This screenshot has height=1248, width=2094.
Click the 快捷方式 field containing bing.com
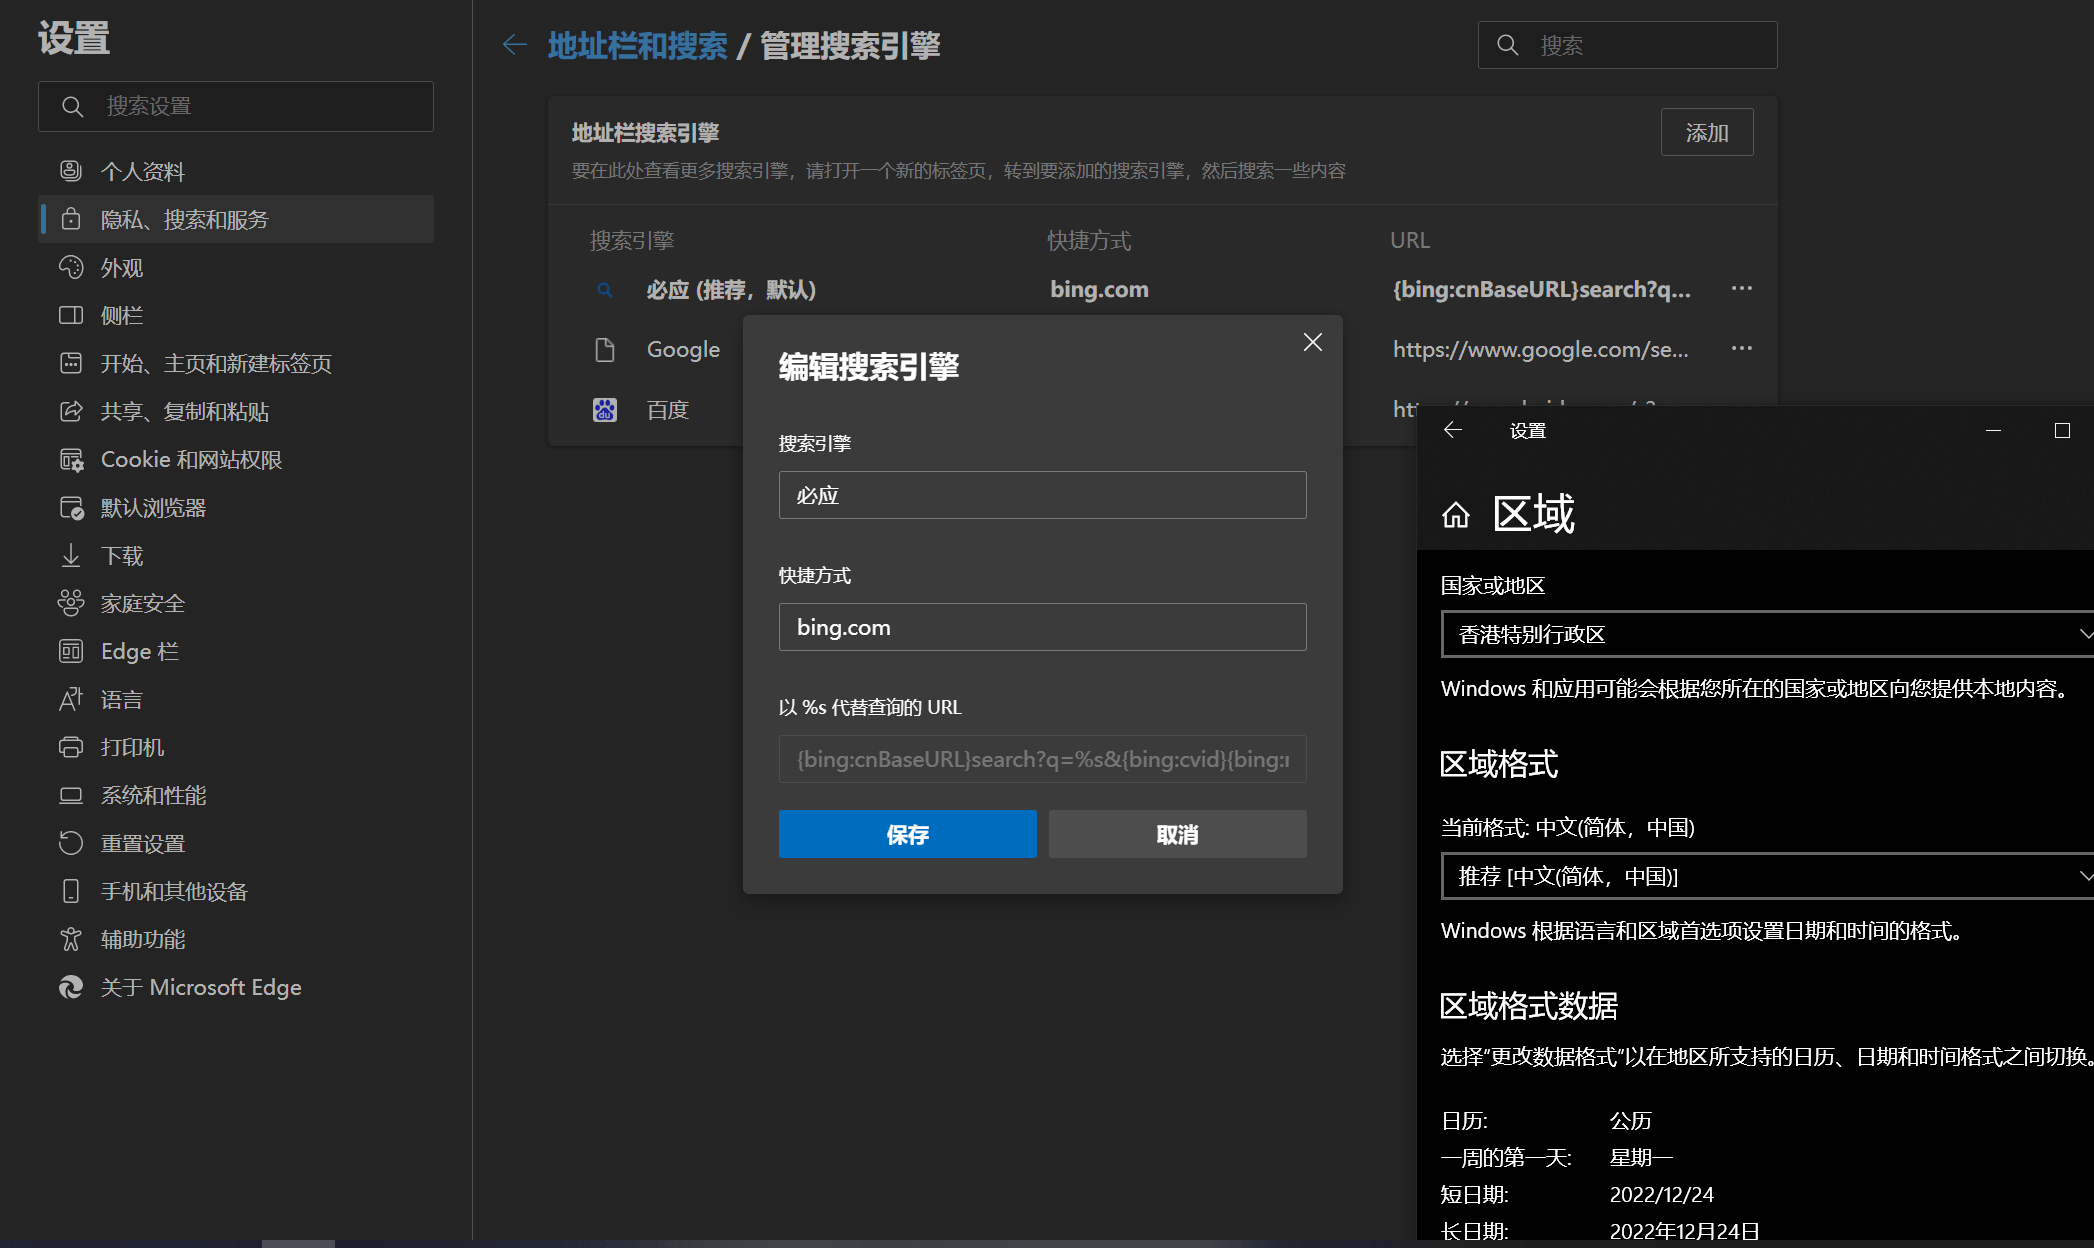(x=1042, y=627)
